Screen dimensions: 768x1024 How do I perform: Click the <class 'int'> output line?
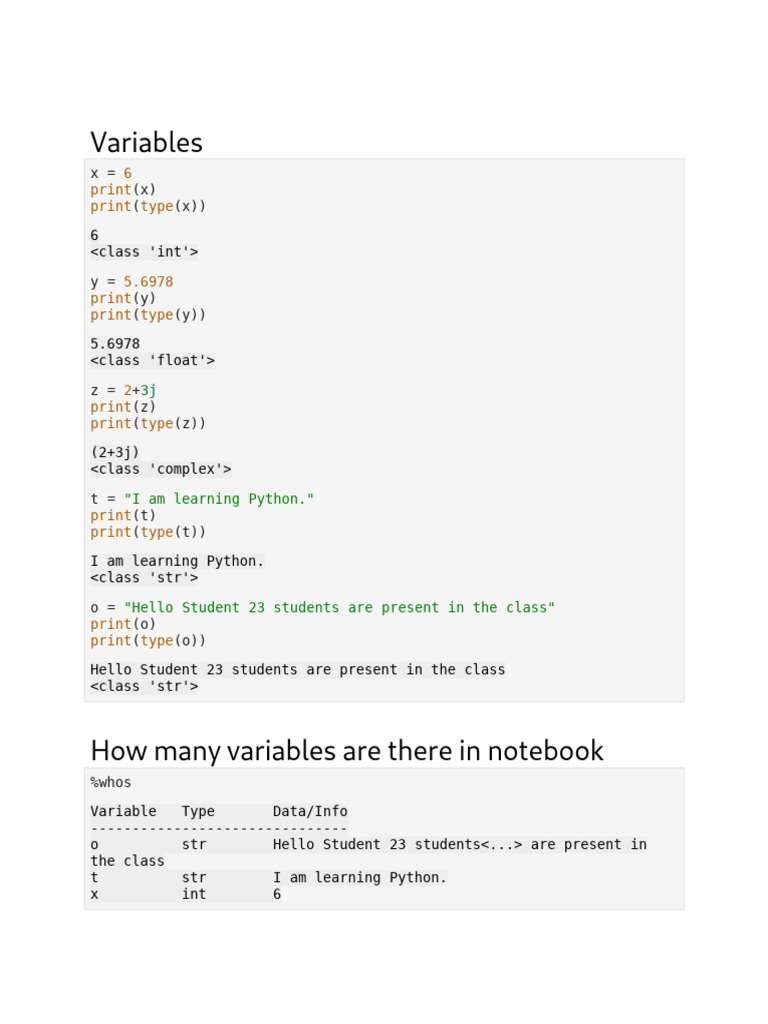[144, 252]
